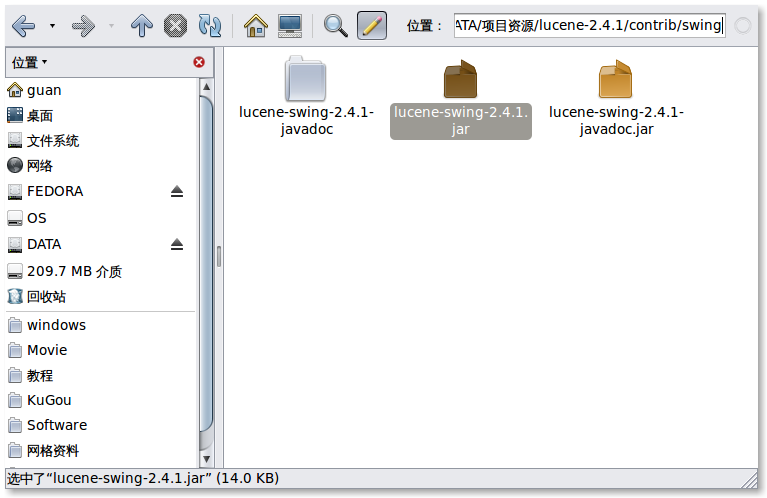Viewport: 767px width, 498px height.
Task: Go back with the left arrow icon
Action: [23, 26]
